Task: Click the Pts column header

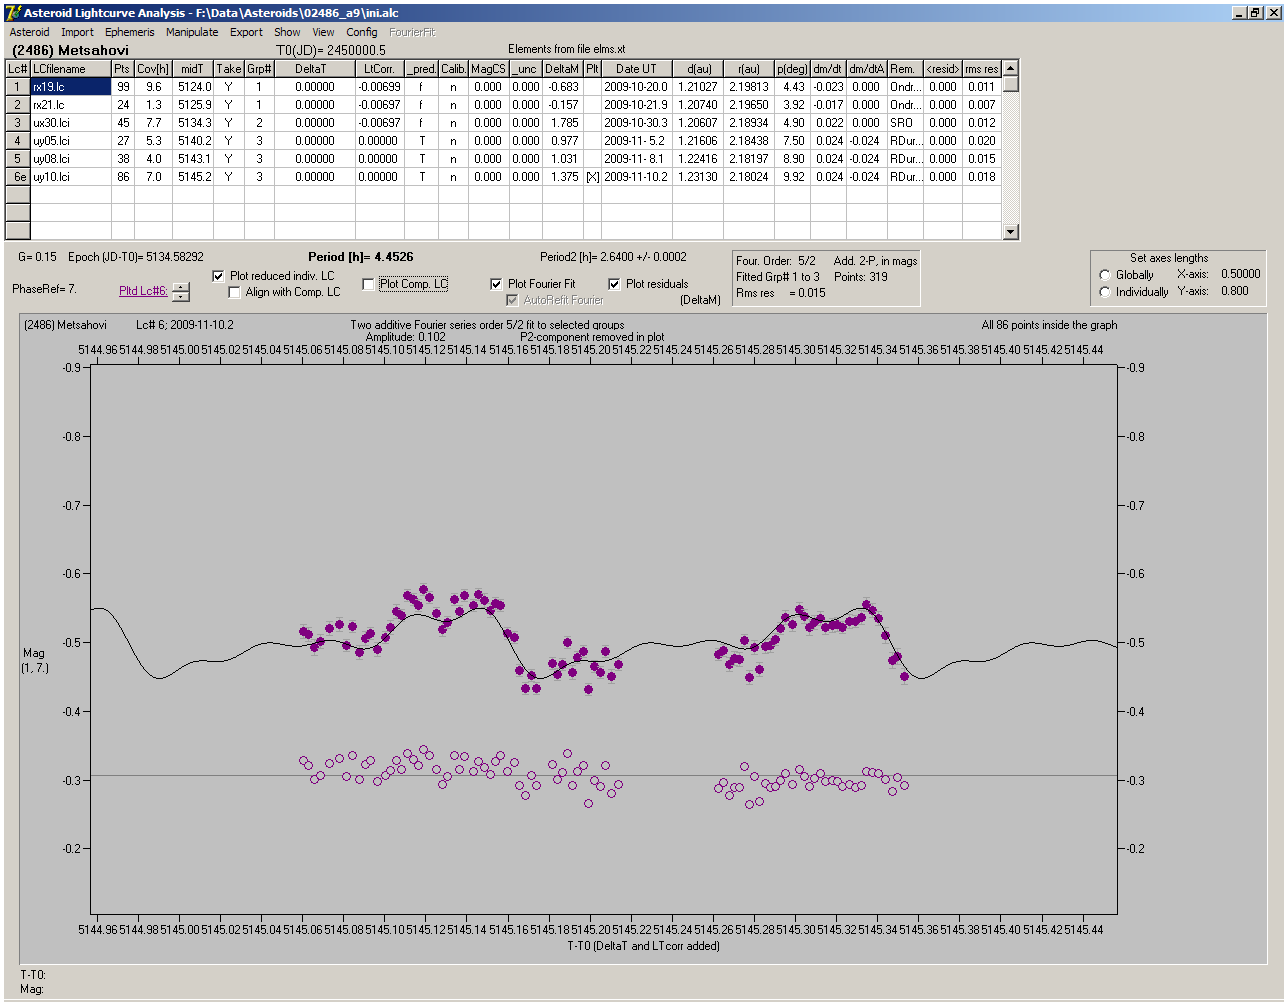Action: pos(122,69)
